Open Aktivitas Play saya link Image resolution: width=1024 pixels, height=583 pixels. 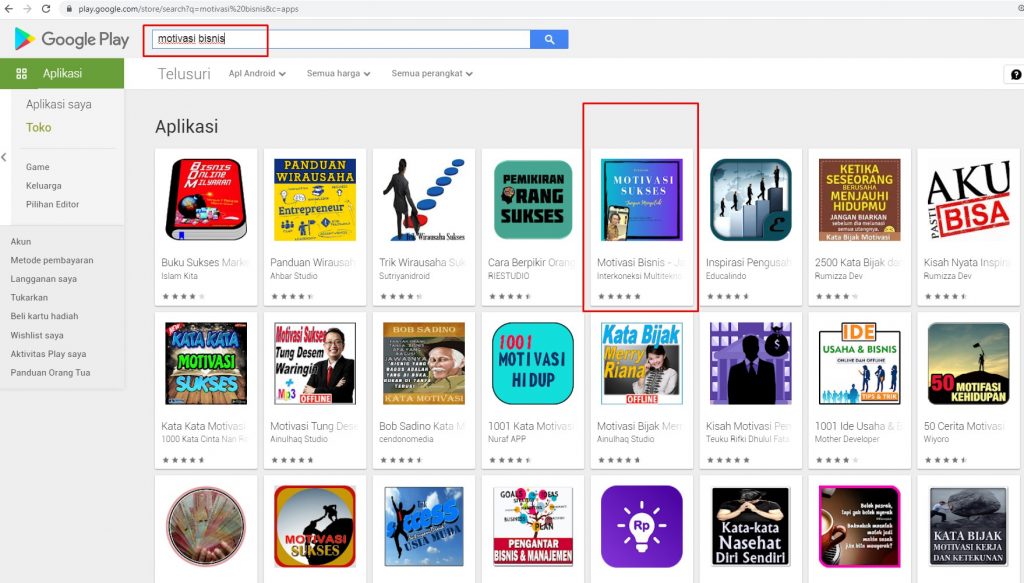coord(48,354)
